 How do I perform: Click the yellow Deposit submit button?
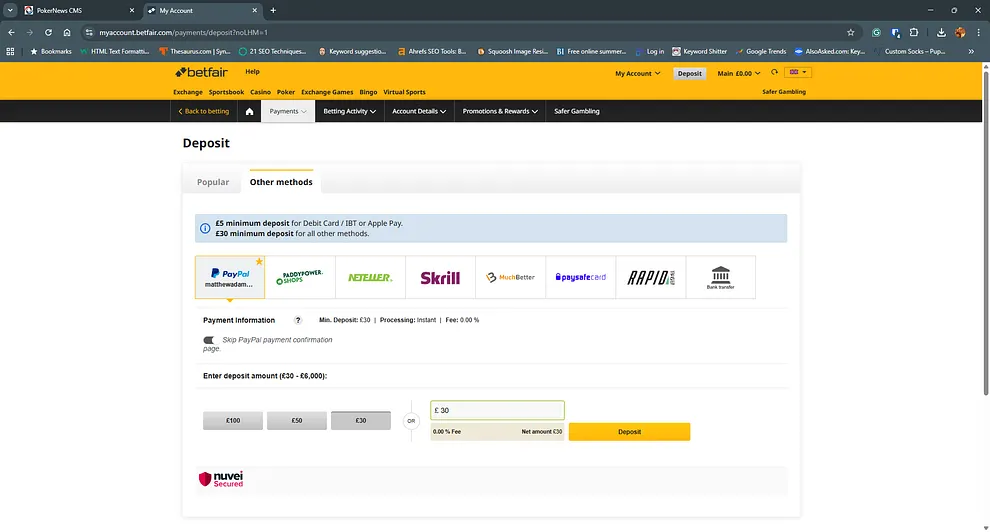pyautogui.click(x=629, y=432)
